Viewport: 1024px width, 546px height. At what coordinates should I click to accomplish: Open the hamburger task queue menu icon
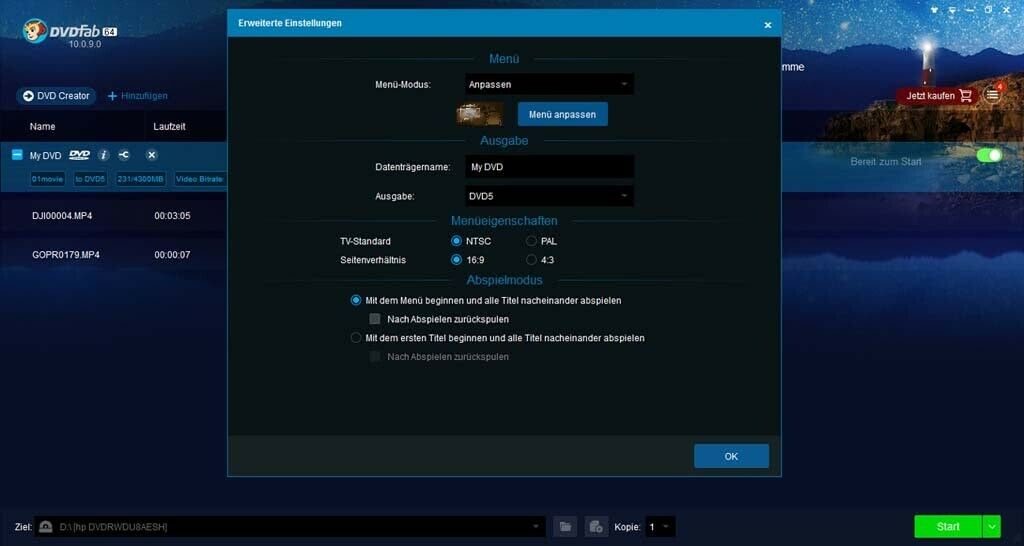click(993, 95)
